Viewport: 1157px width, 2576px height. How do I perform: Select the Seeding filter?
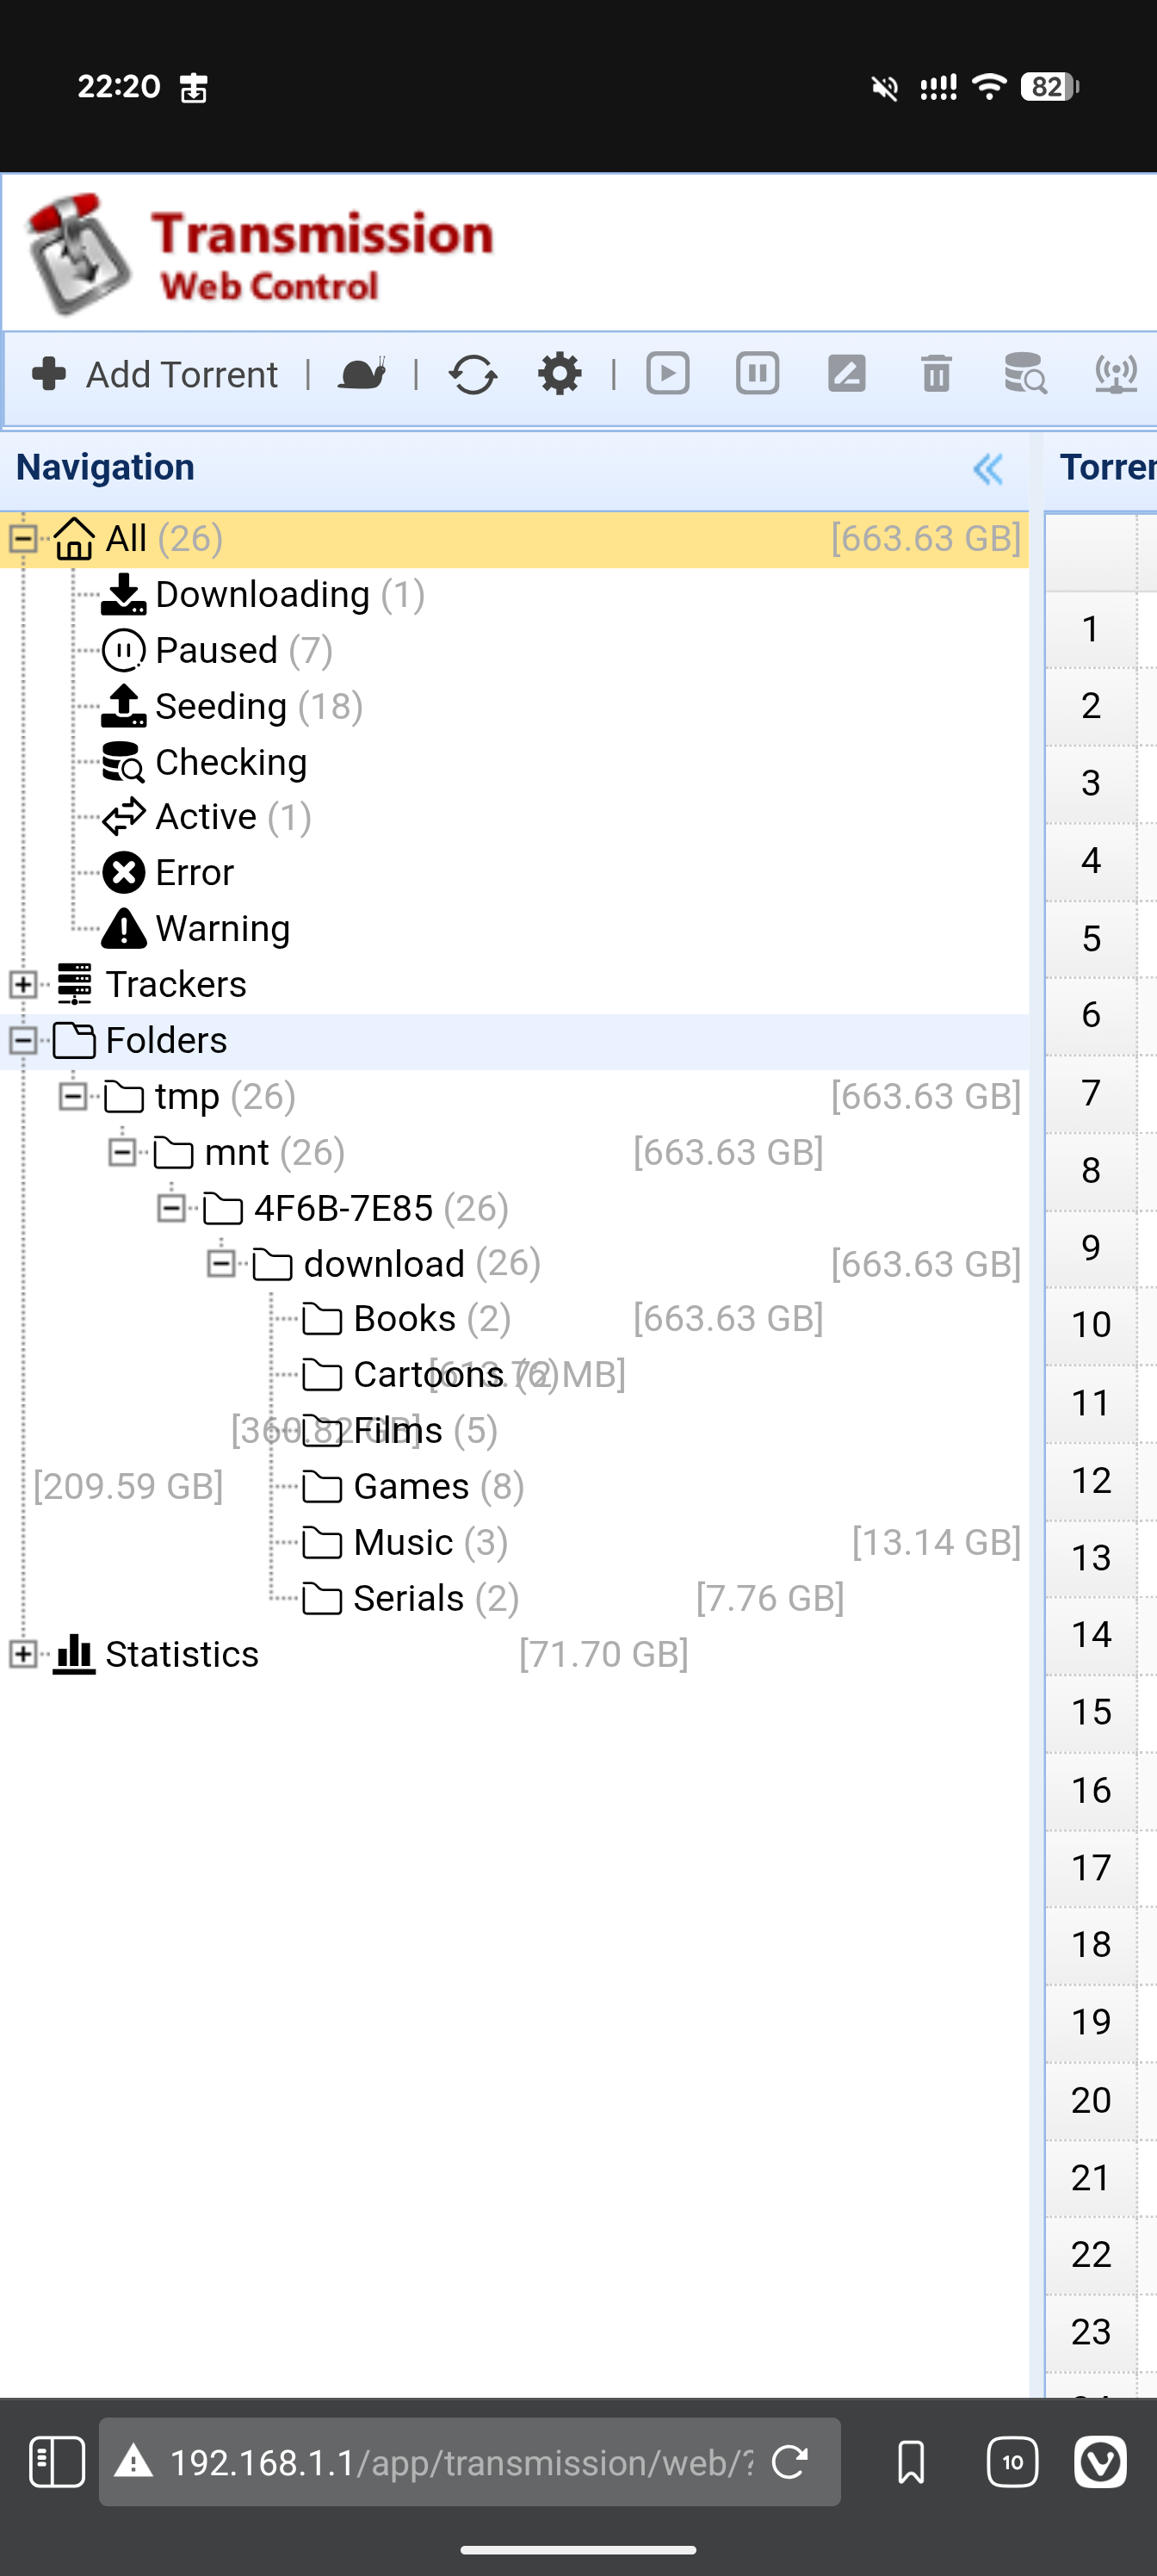221,706
